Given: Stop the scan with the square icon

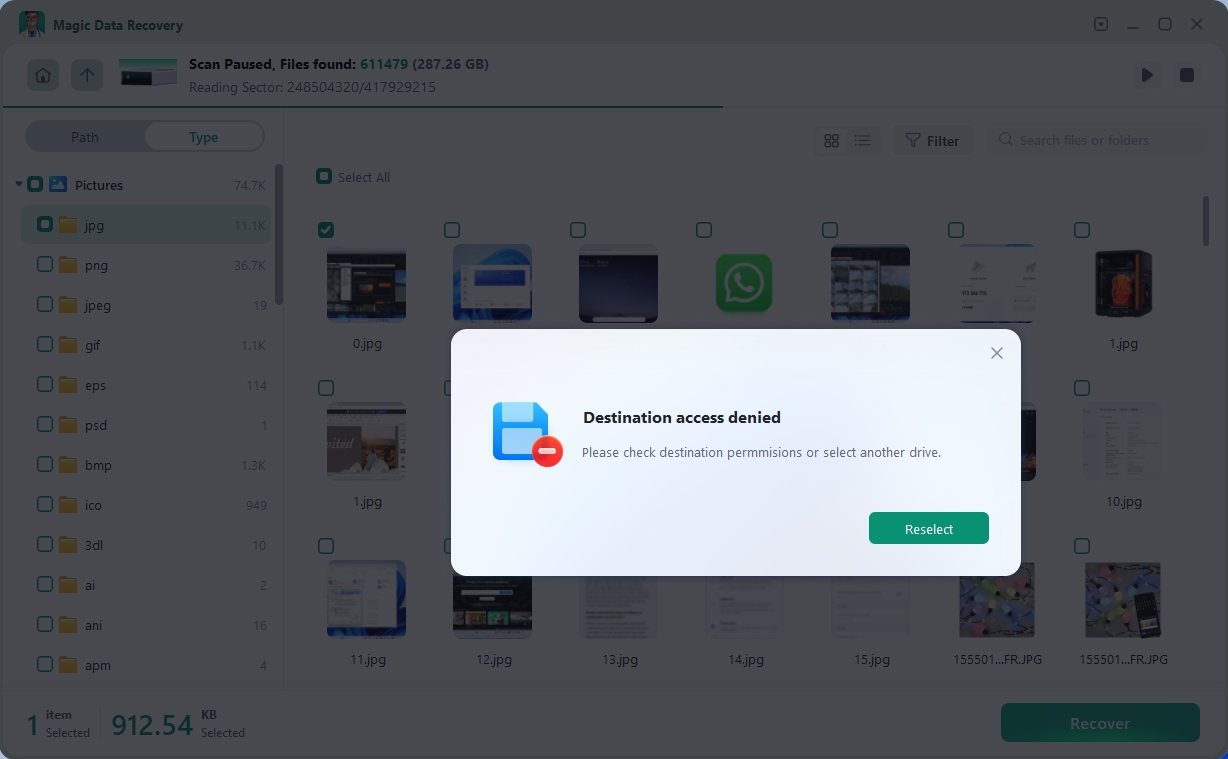Looking at the screenshot, I should (x=1187, y=75).
